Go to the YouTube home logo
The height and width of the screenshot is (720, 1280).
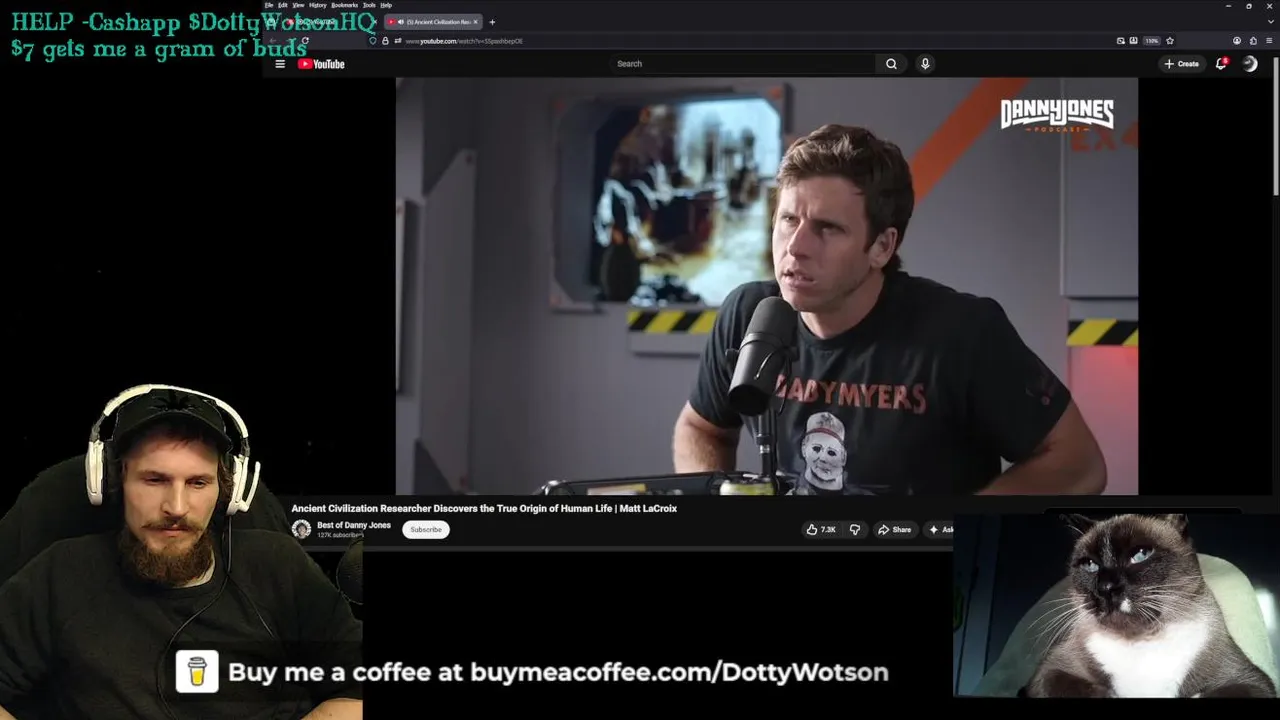pos(321,64)
